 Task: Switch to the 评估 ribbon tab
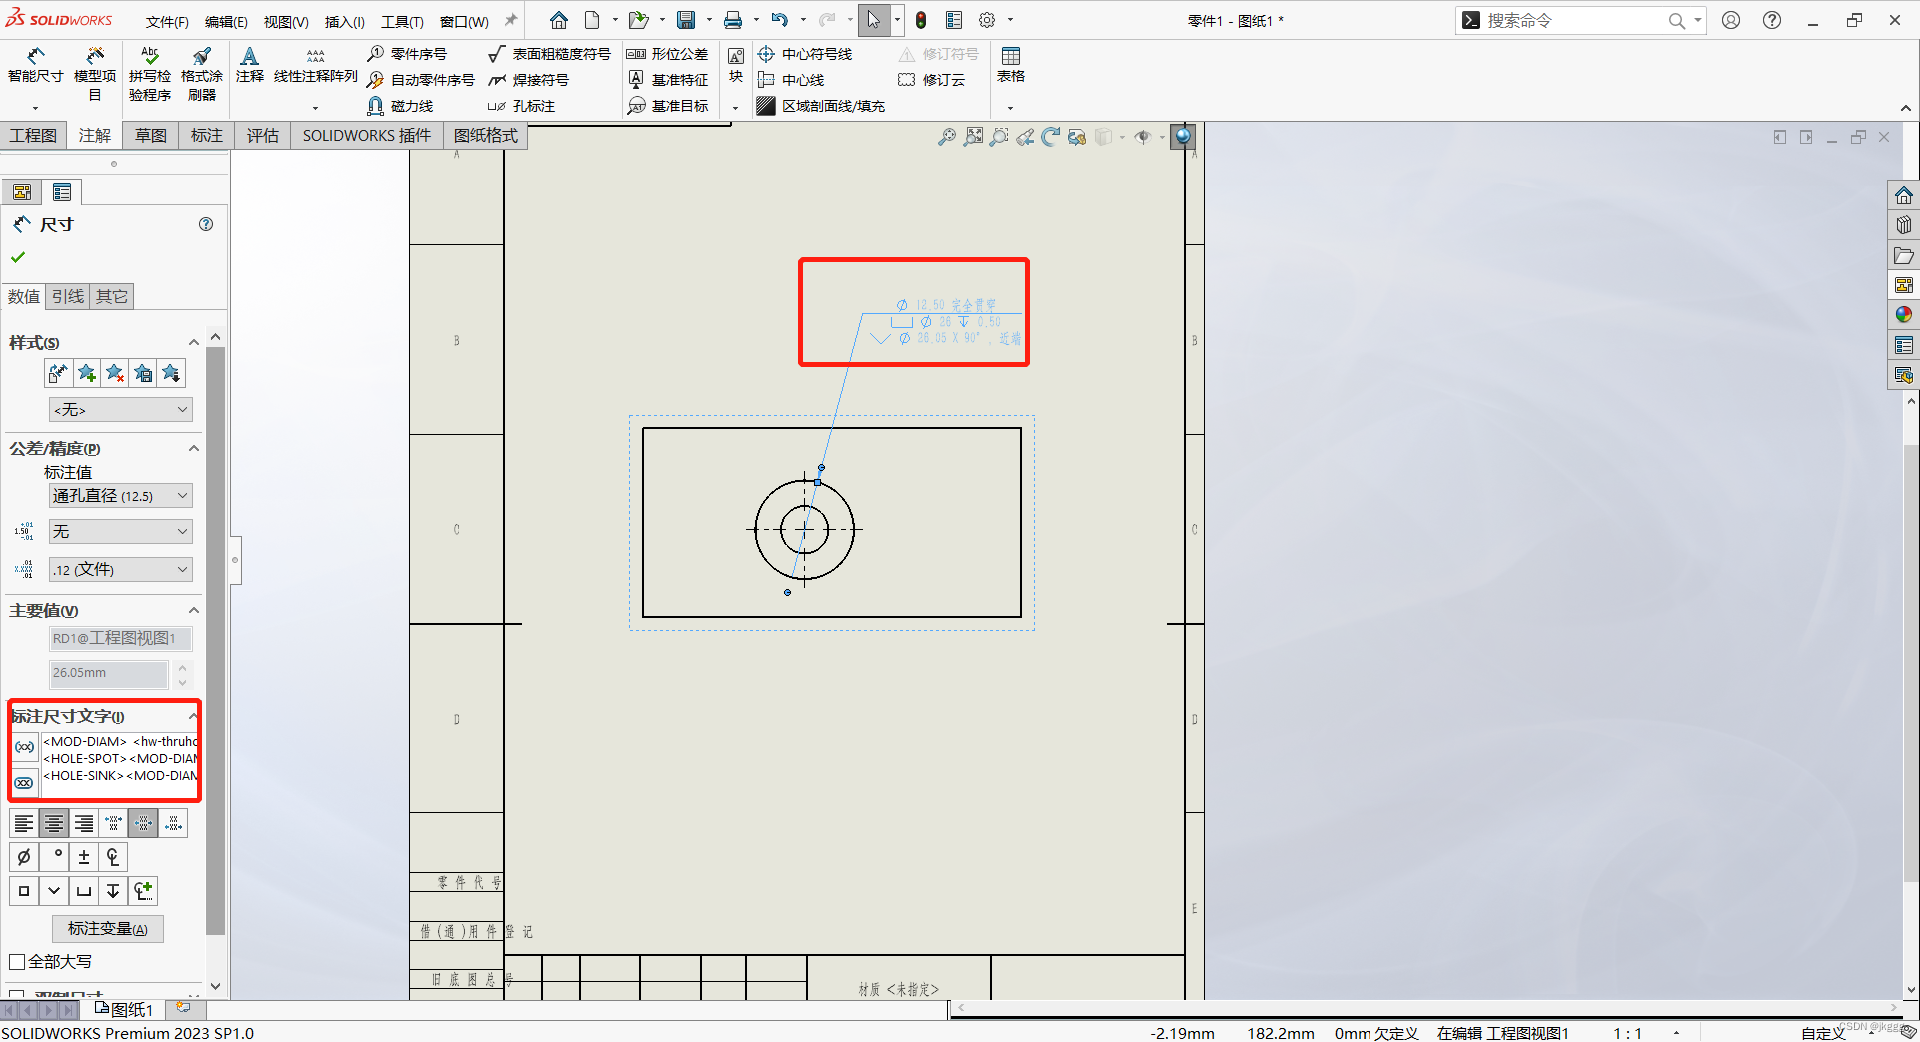263,135
